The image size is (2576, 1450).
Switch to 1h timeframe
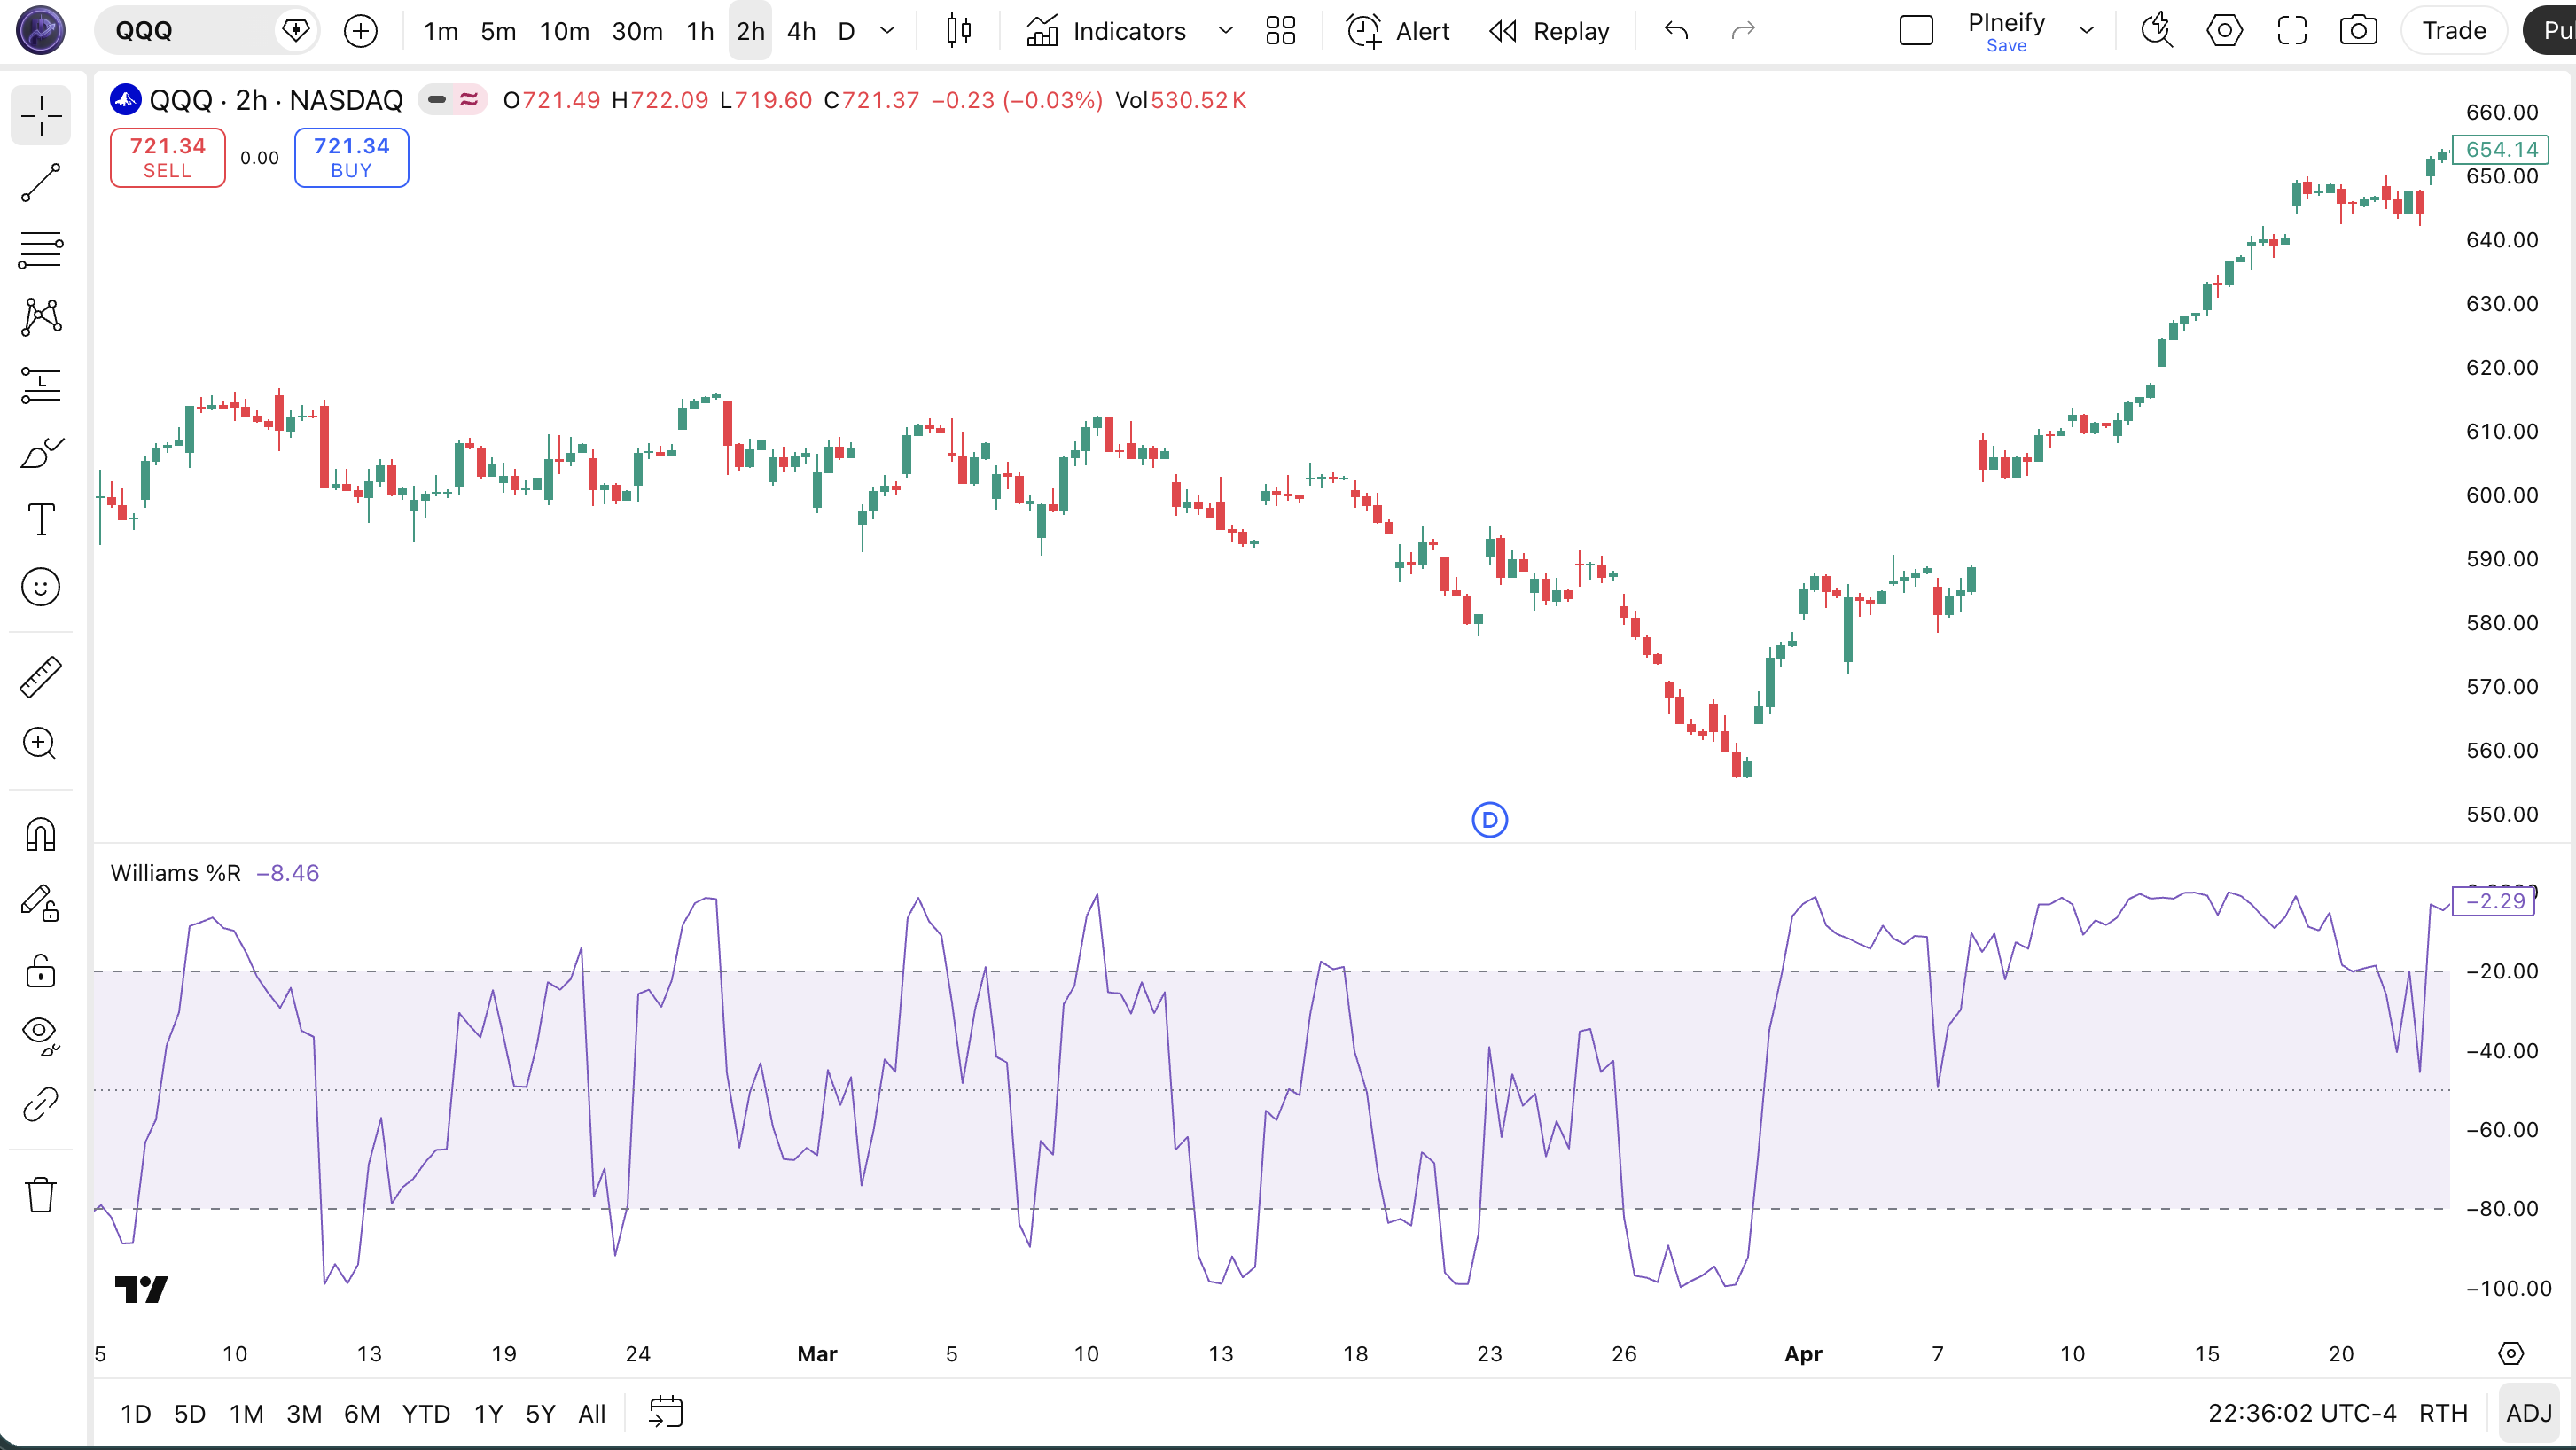(700, 31)
